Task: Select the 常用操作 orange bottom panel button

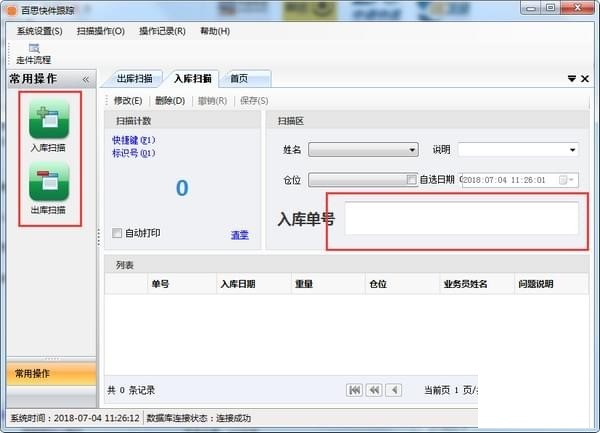Action: coord(51,374)
